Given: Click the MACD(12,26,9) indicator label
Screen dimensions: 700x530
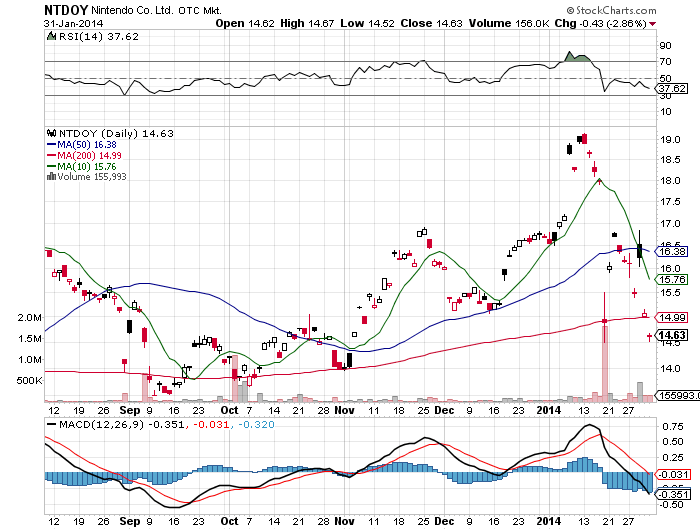Looking at the screenshot, I should coord(102,424).
